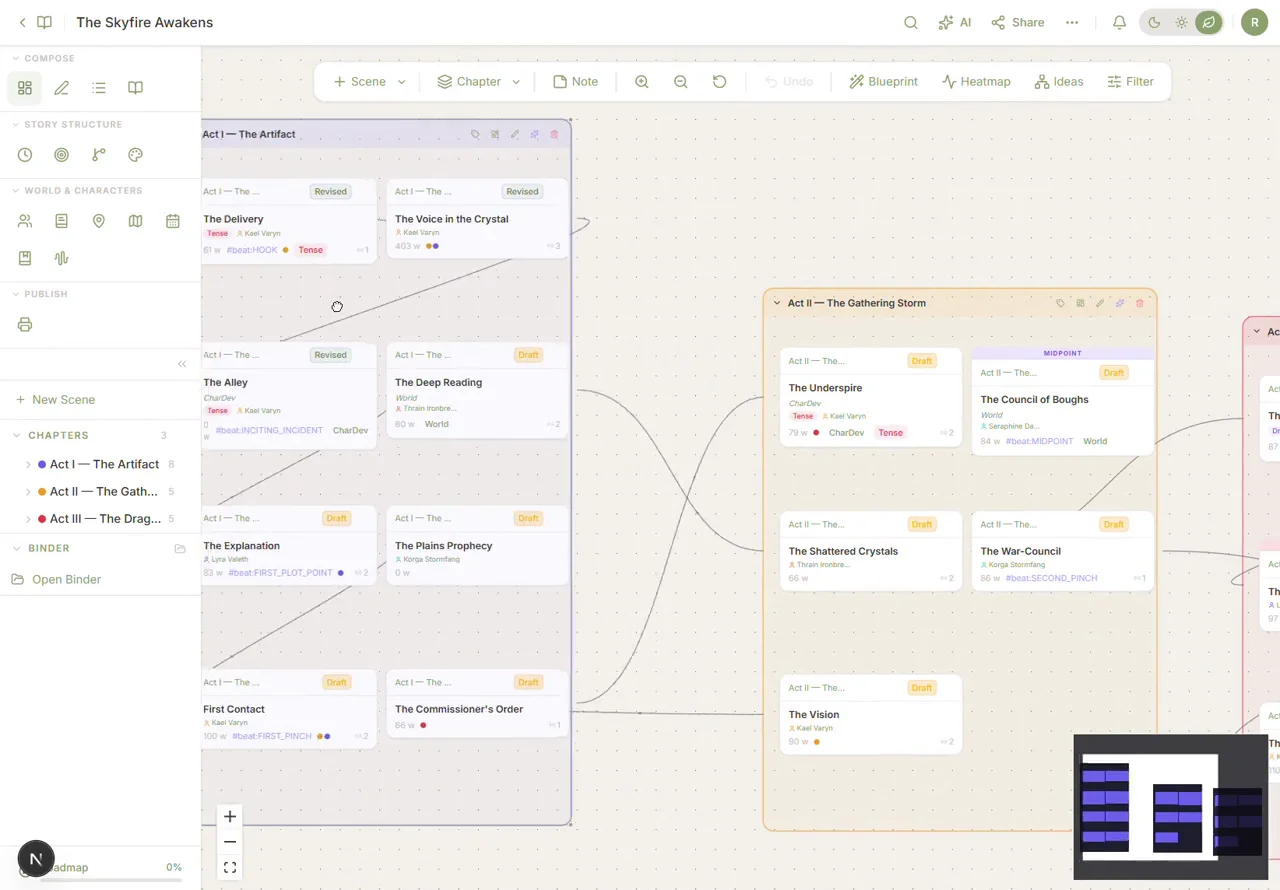Open the Blueprint view
This screenshot has width=1280, height=890.
(883, 82)
